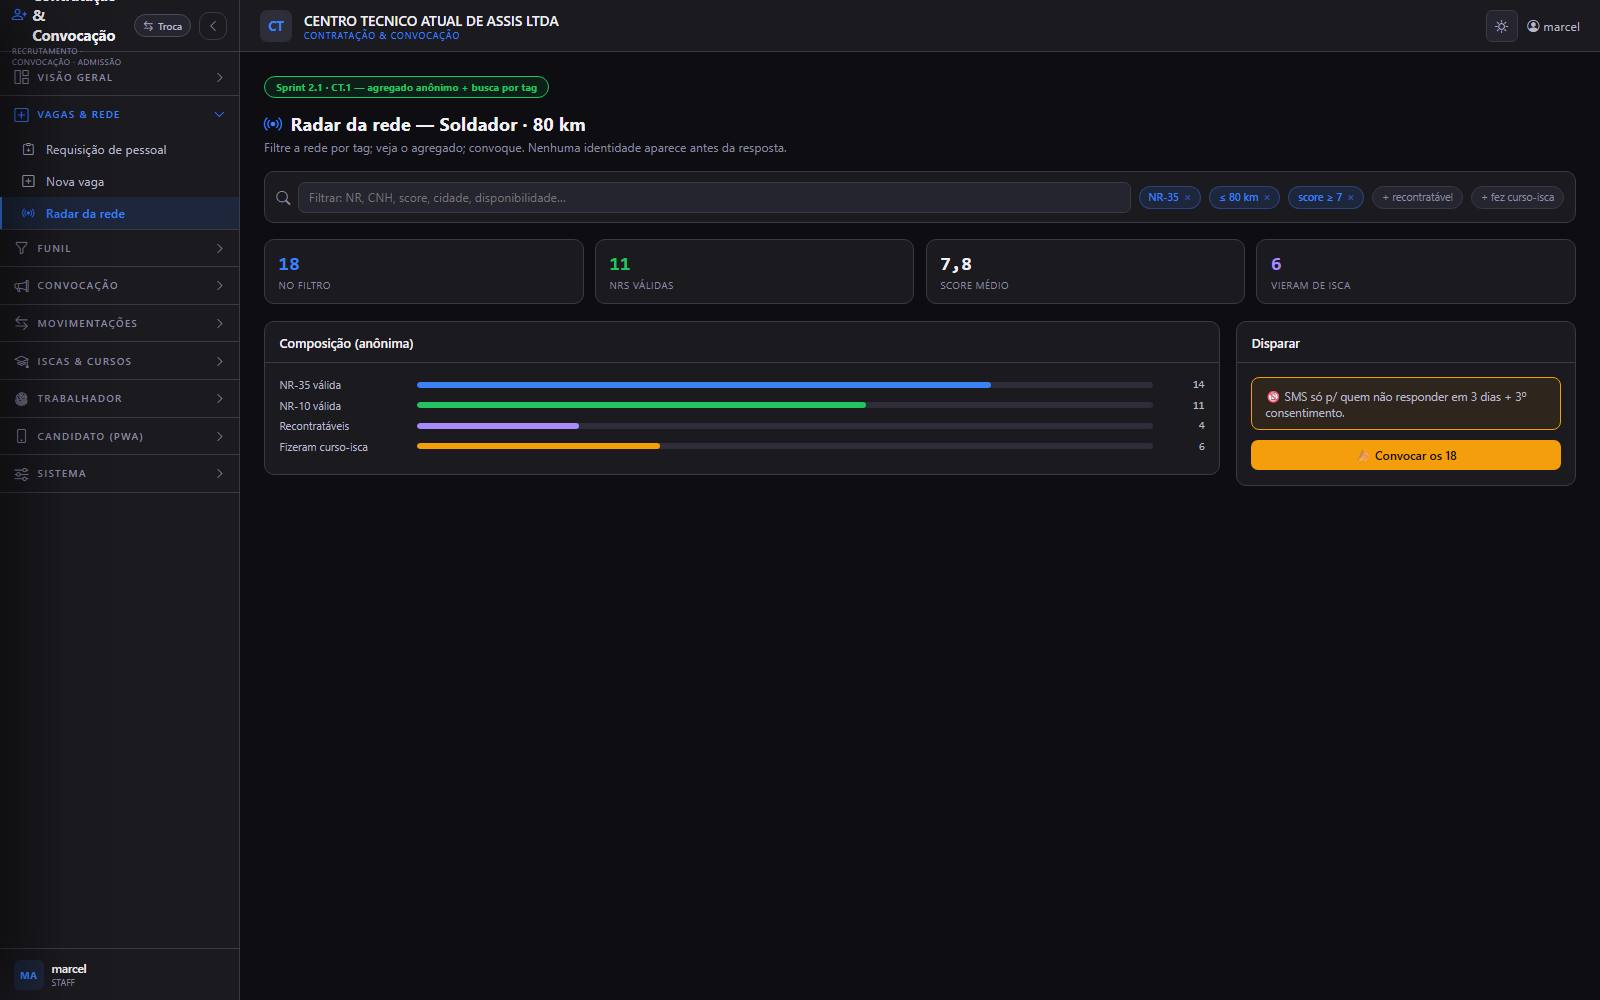Click the NR-35 válida blue bar

tap(704, 385)
